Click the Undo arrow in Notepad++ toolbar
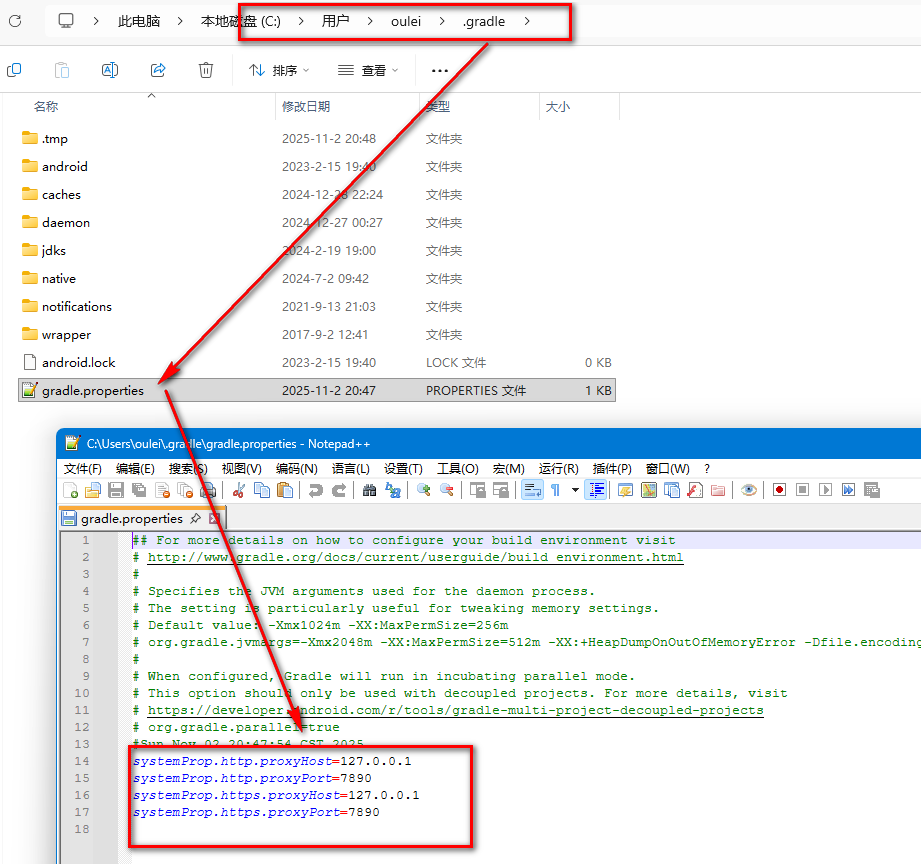 [315, 490]
